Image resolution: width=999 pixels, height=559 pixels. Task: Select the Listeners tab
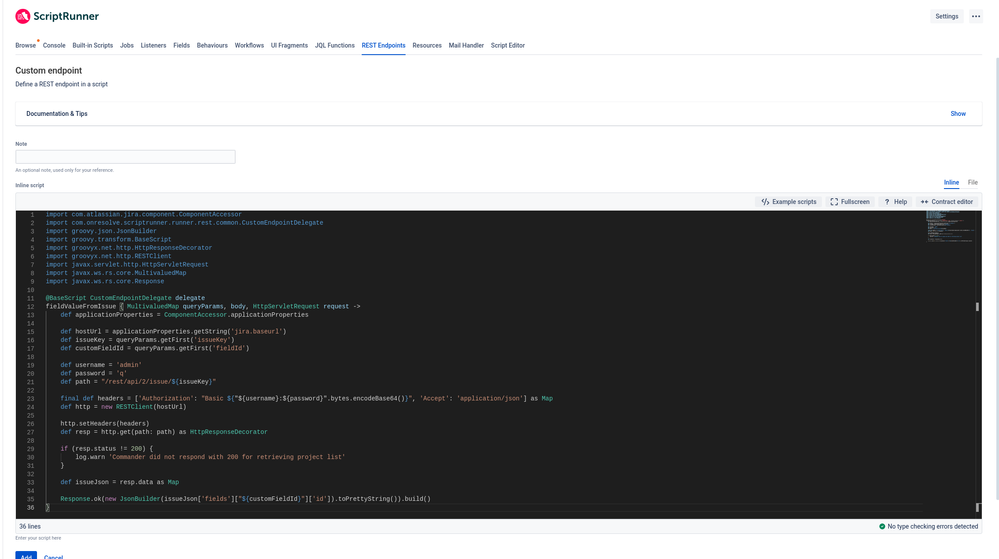pos(153,45)
